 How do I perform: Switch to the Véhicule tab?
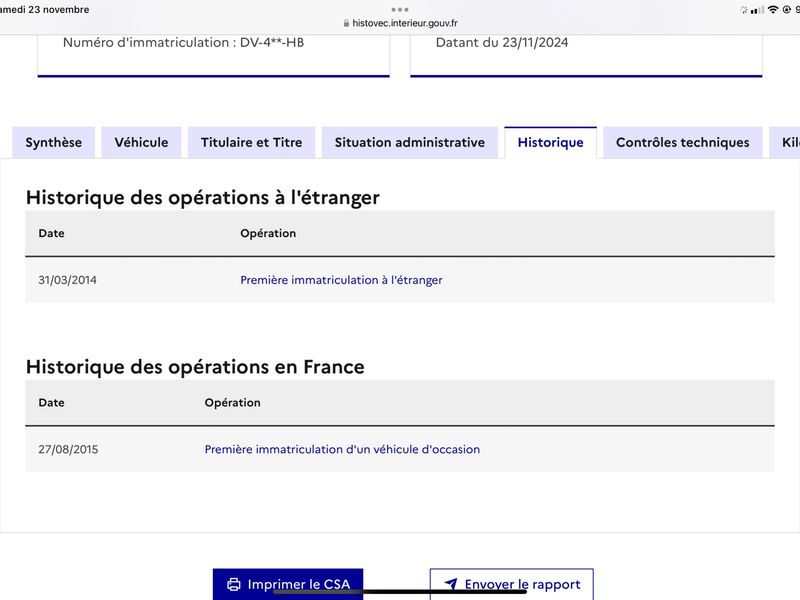[x=141, y=142]
